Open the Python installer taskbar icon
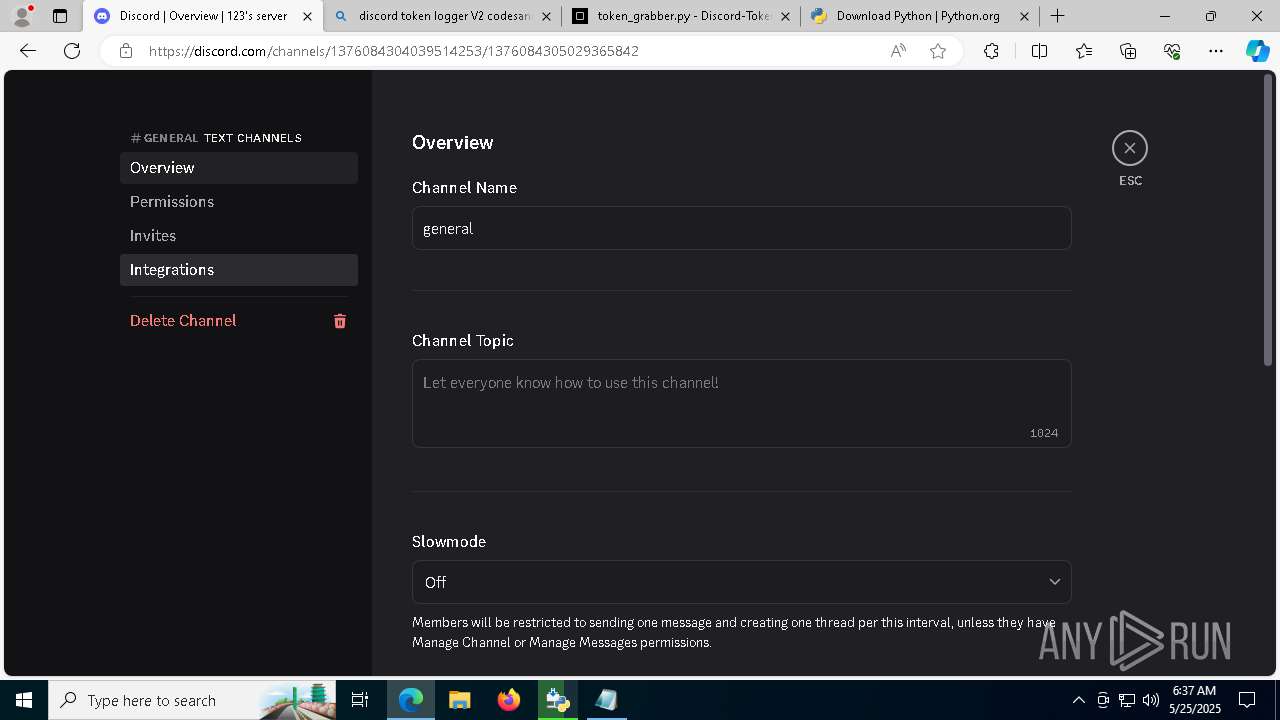 [557, 700]
